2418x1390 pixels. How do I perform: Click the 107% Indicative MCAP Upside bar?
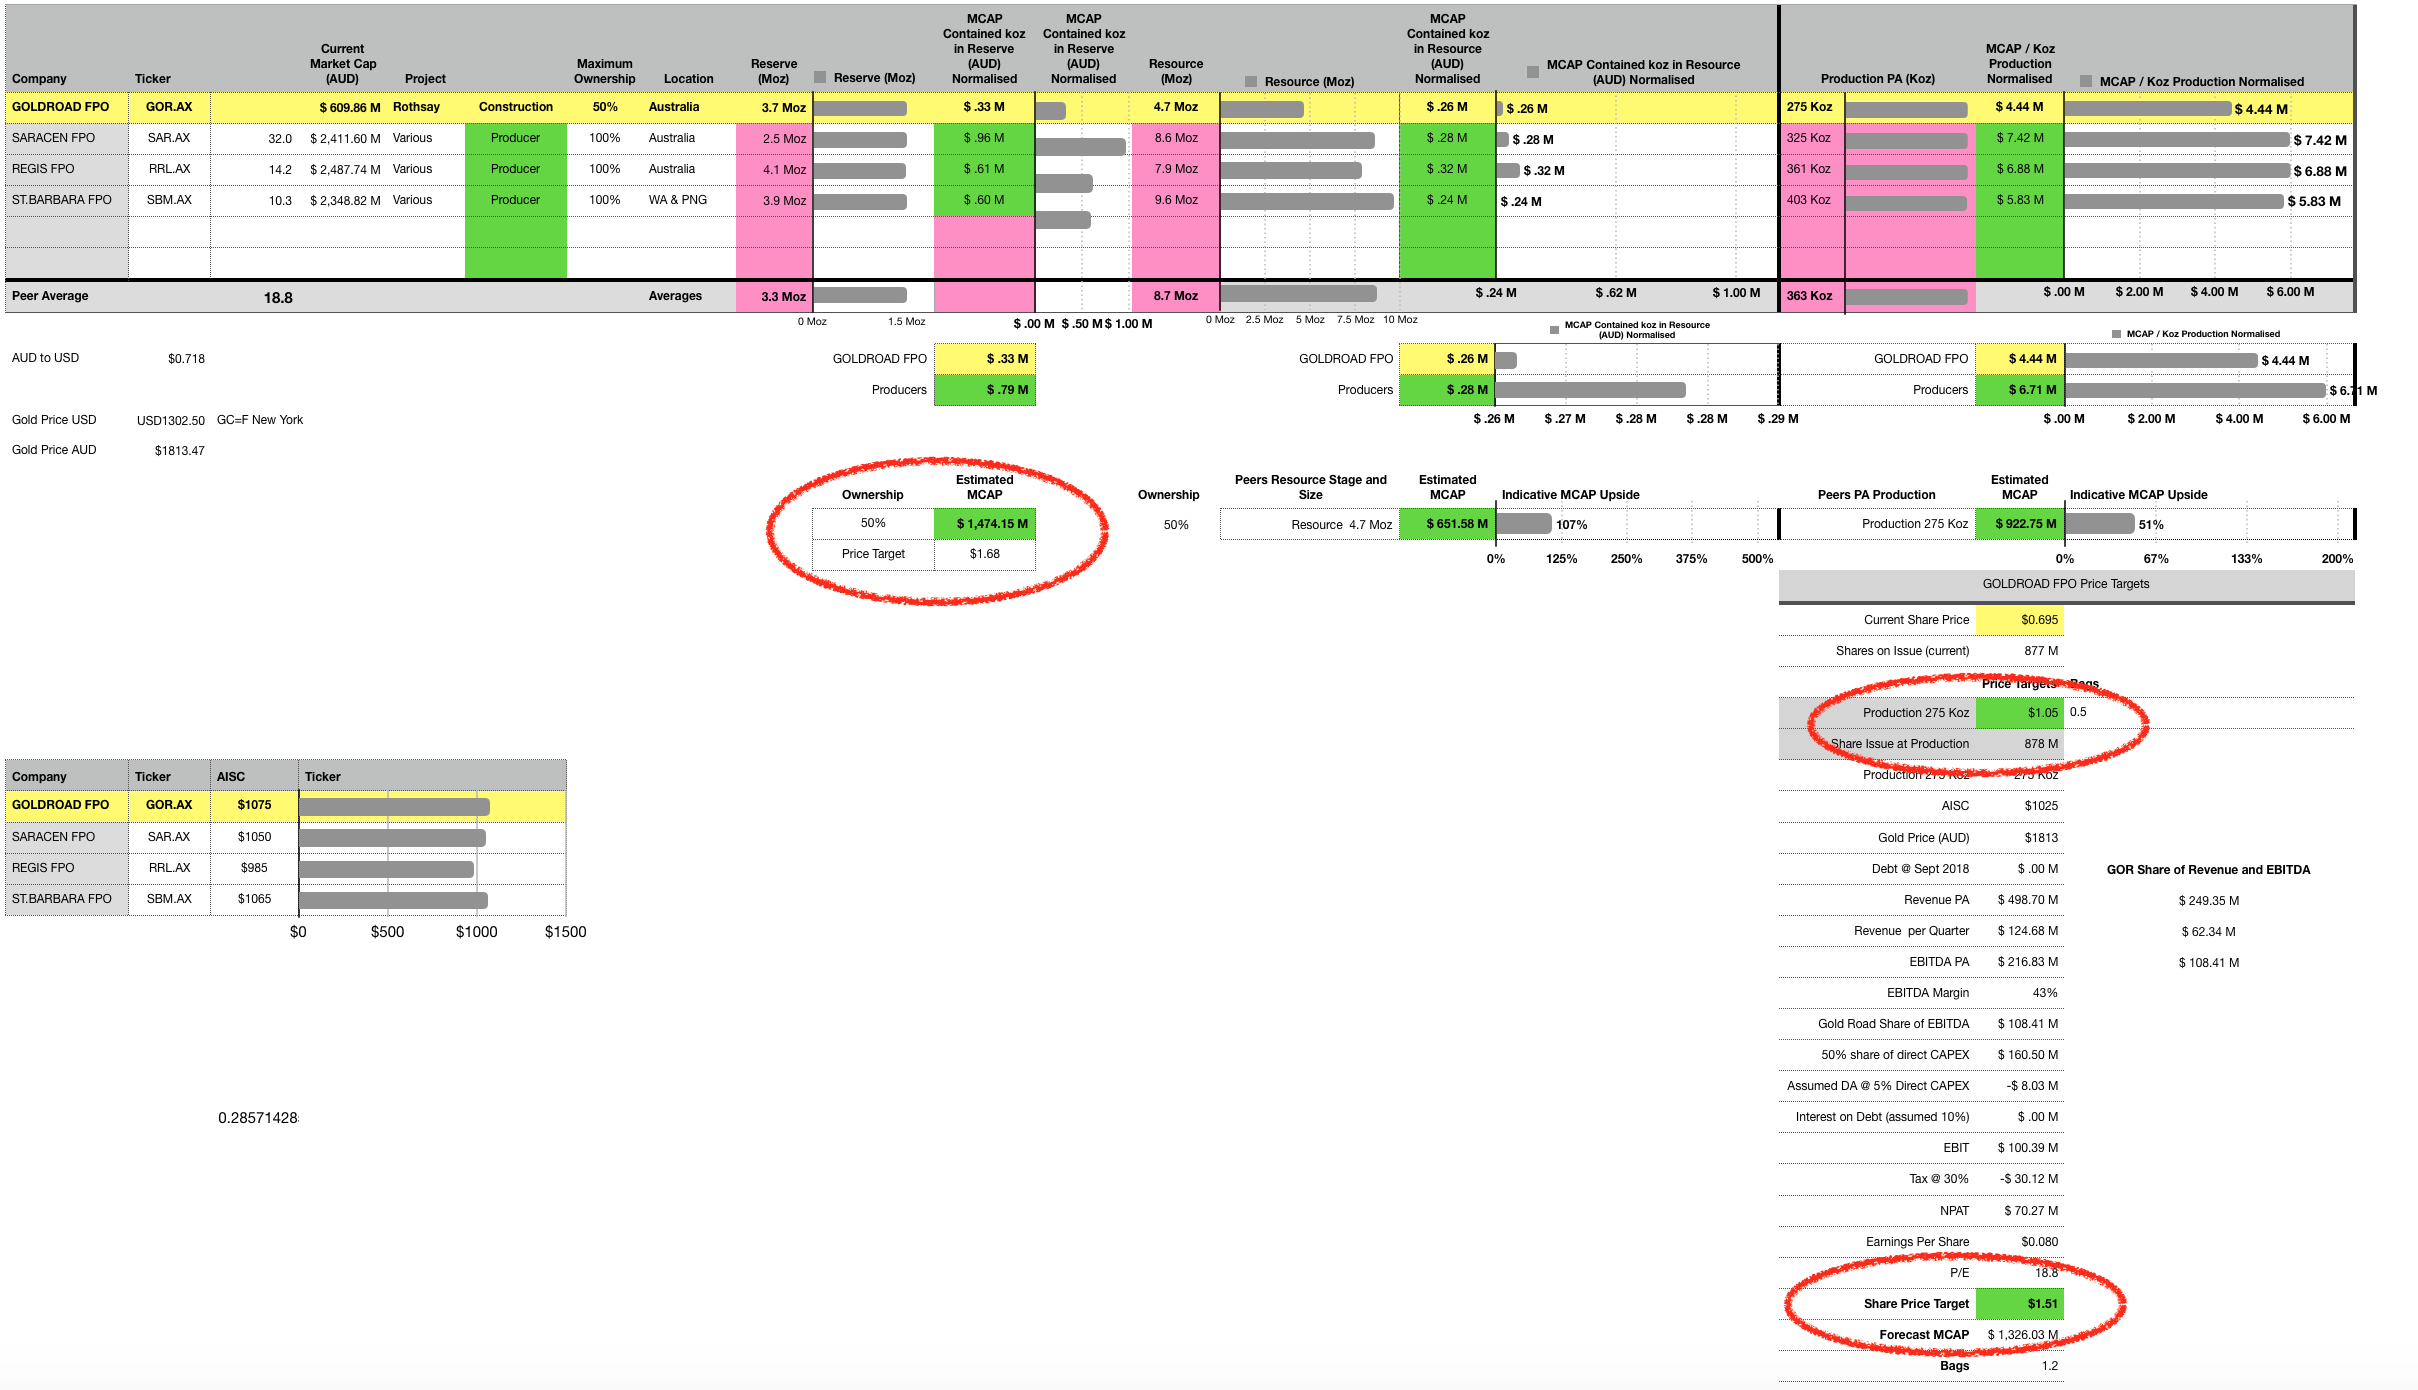point(1524,524)
